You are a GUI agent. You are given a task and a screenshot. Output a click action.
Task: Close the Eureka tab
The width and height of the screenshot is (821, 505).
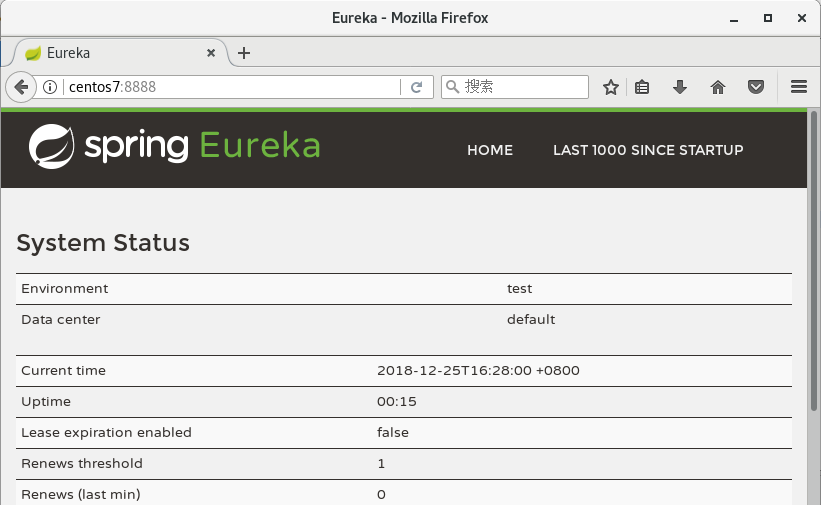tap(211, 53)
